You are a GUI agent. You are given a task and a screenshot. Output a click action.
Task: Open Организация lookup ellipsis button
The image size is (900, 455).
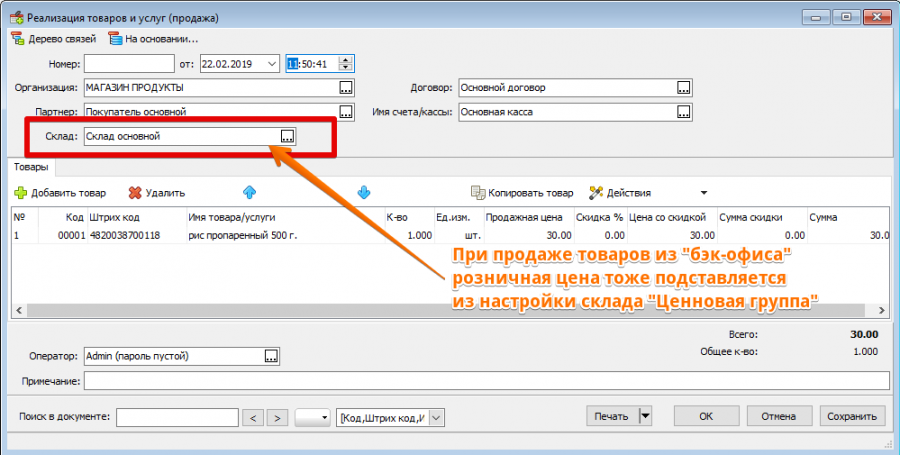[x=346, y=88]
